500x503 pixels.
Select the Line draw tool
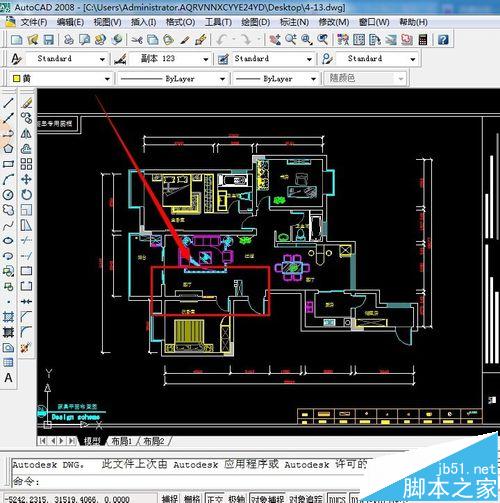click(x=8, y=103)
